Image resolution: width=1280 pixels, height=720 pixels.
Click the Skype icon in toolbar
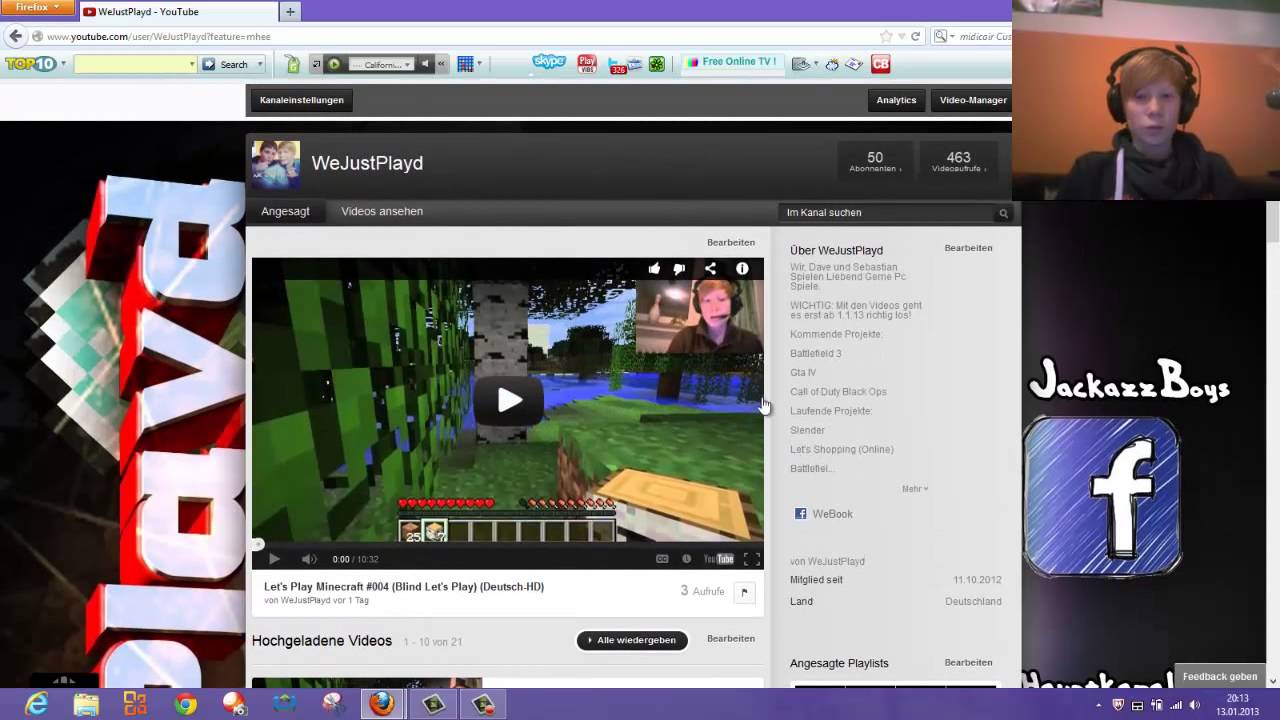(549, 62)
